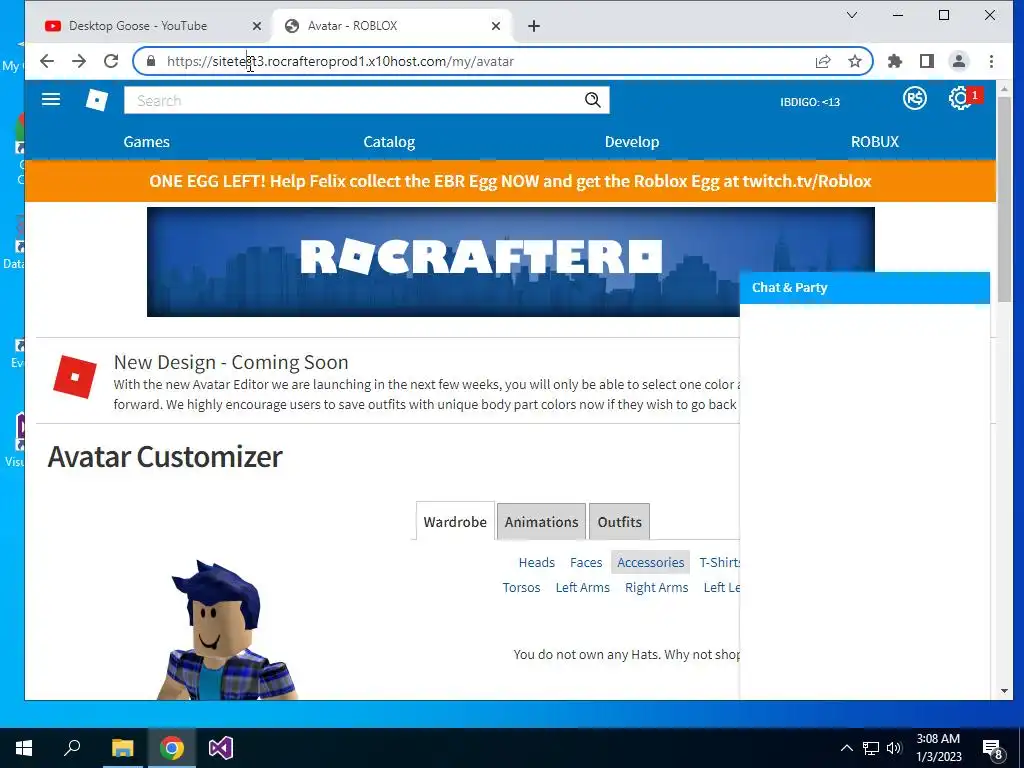Viewport: 1024px width, 768px height.
Task: Open the hamburger navigation menu
Action: pyautogui.click(x=51, y=99)
